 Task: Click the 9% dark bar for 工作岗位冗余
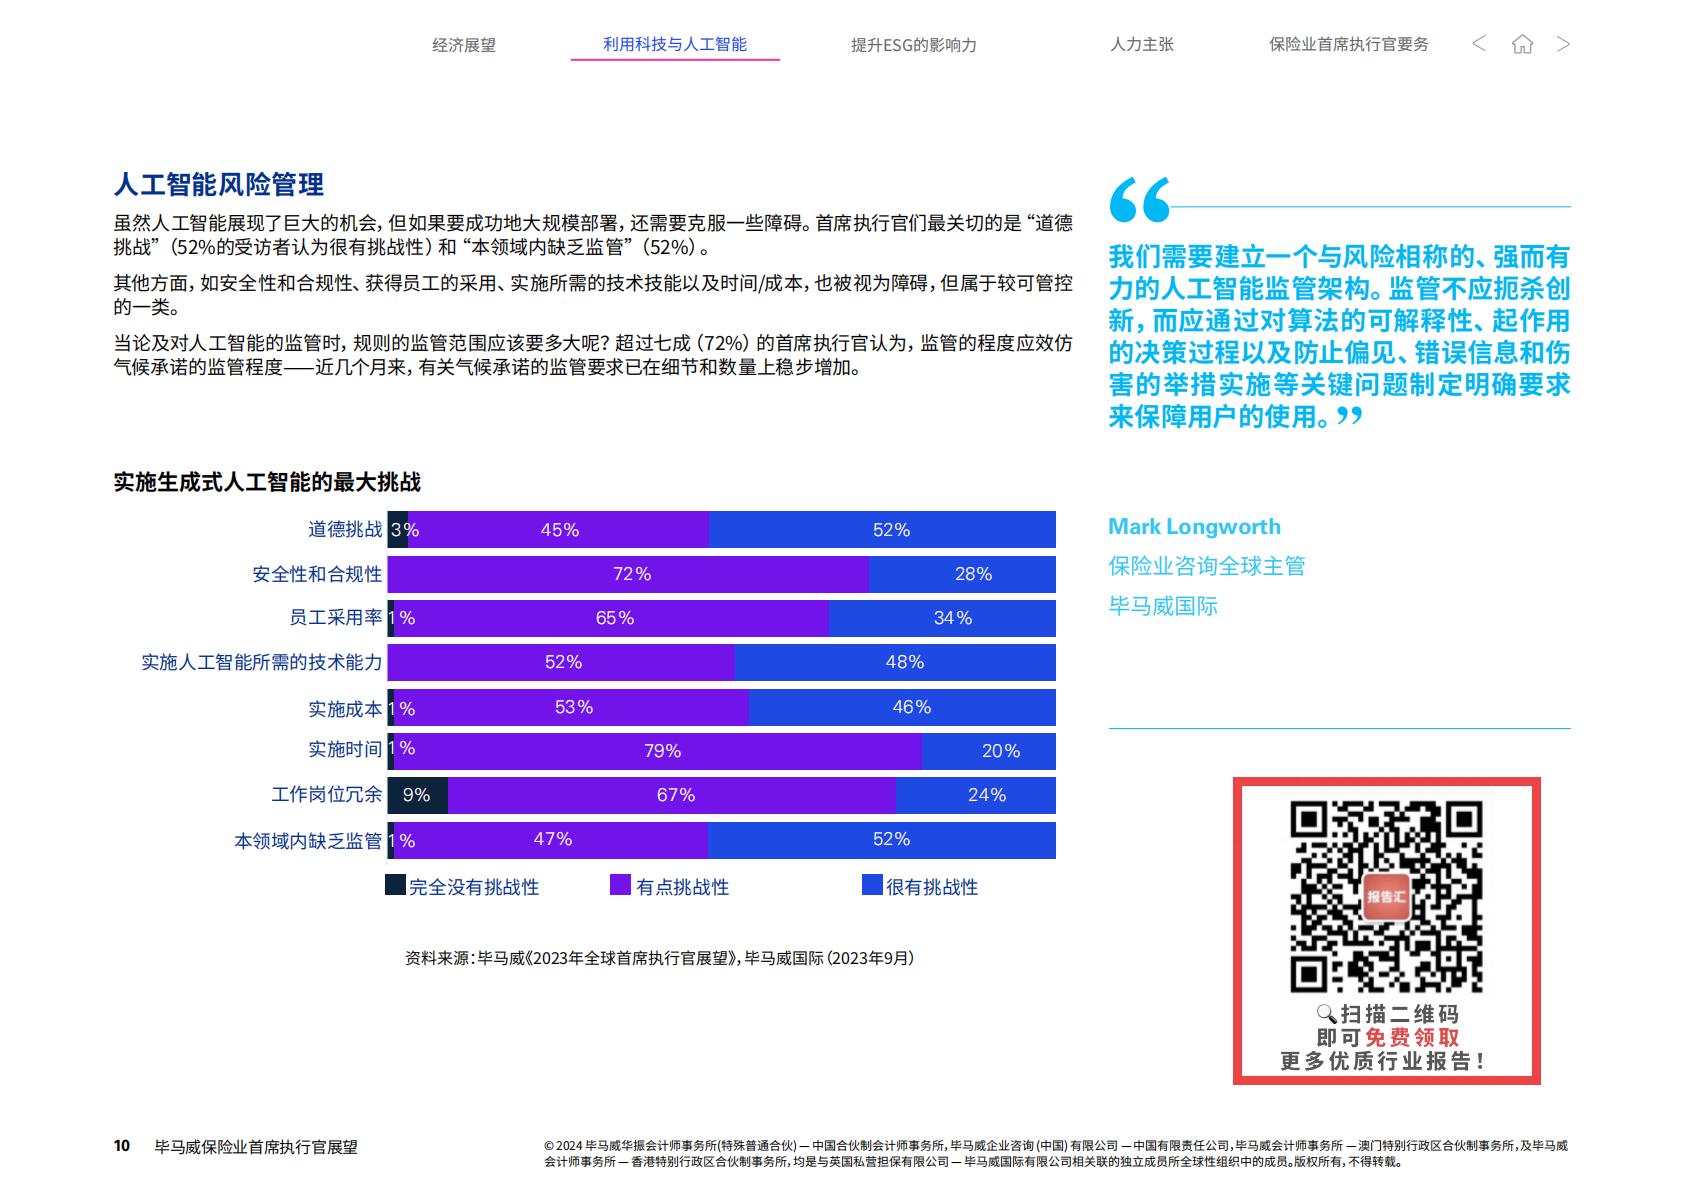(417, 795)
